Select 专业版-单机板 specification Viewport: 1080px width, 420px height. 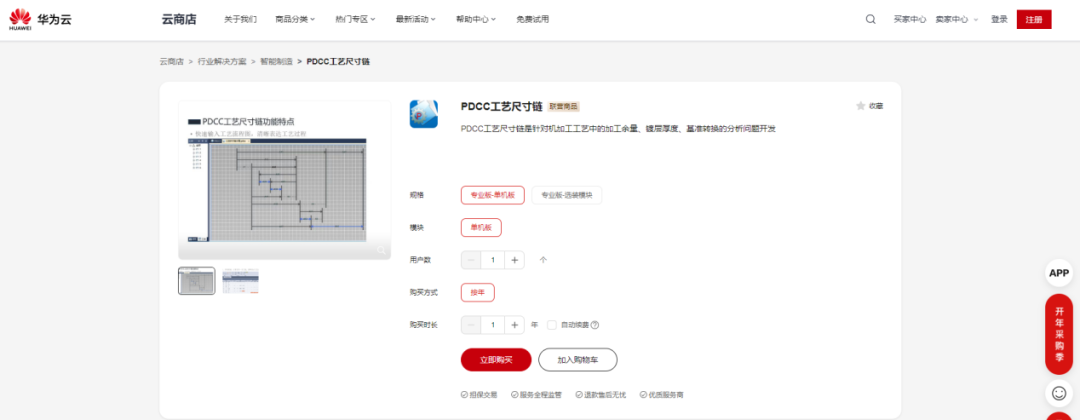tap(492, 196)
